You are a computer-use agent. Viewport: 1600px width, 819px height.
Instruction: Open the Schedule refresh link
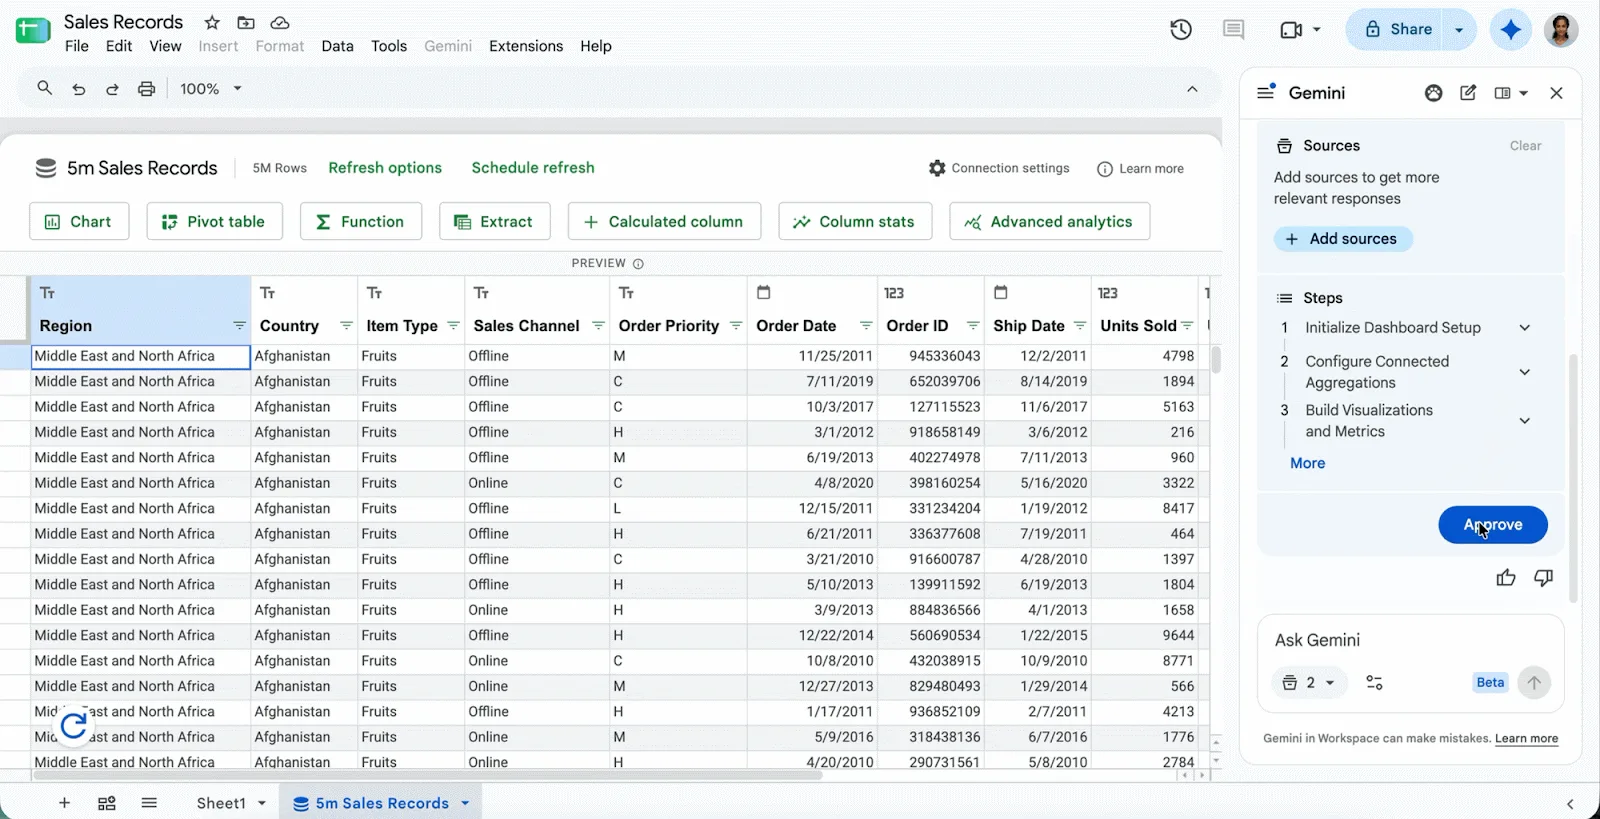533,168
